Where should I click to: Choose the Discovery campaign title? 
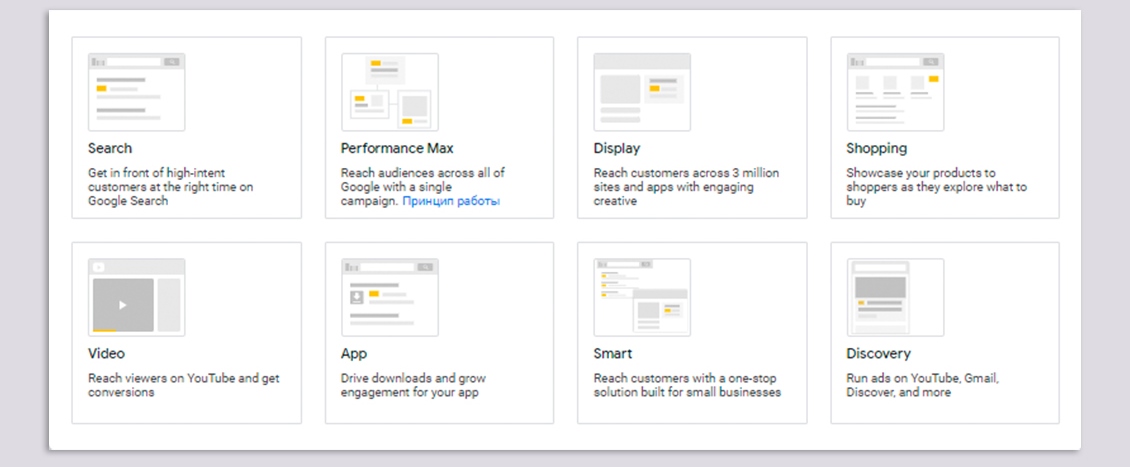click(x=879, y=353)
